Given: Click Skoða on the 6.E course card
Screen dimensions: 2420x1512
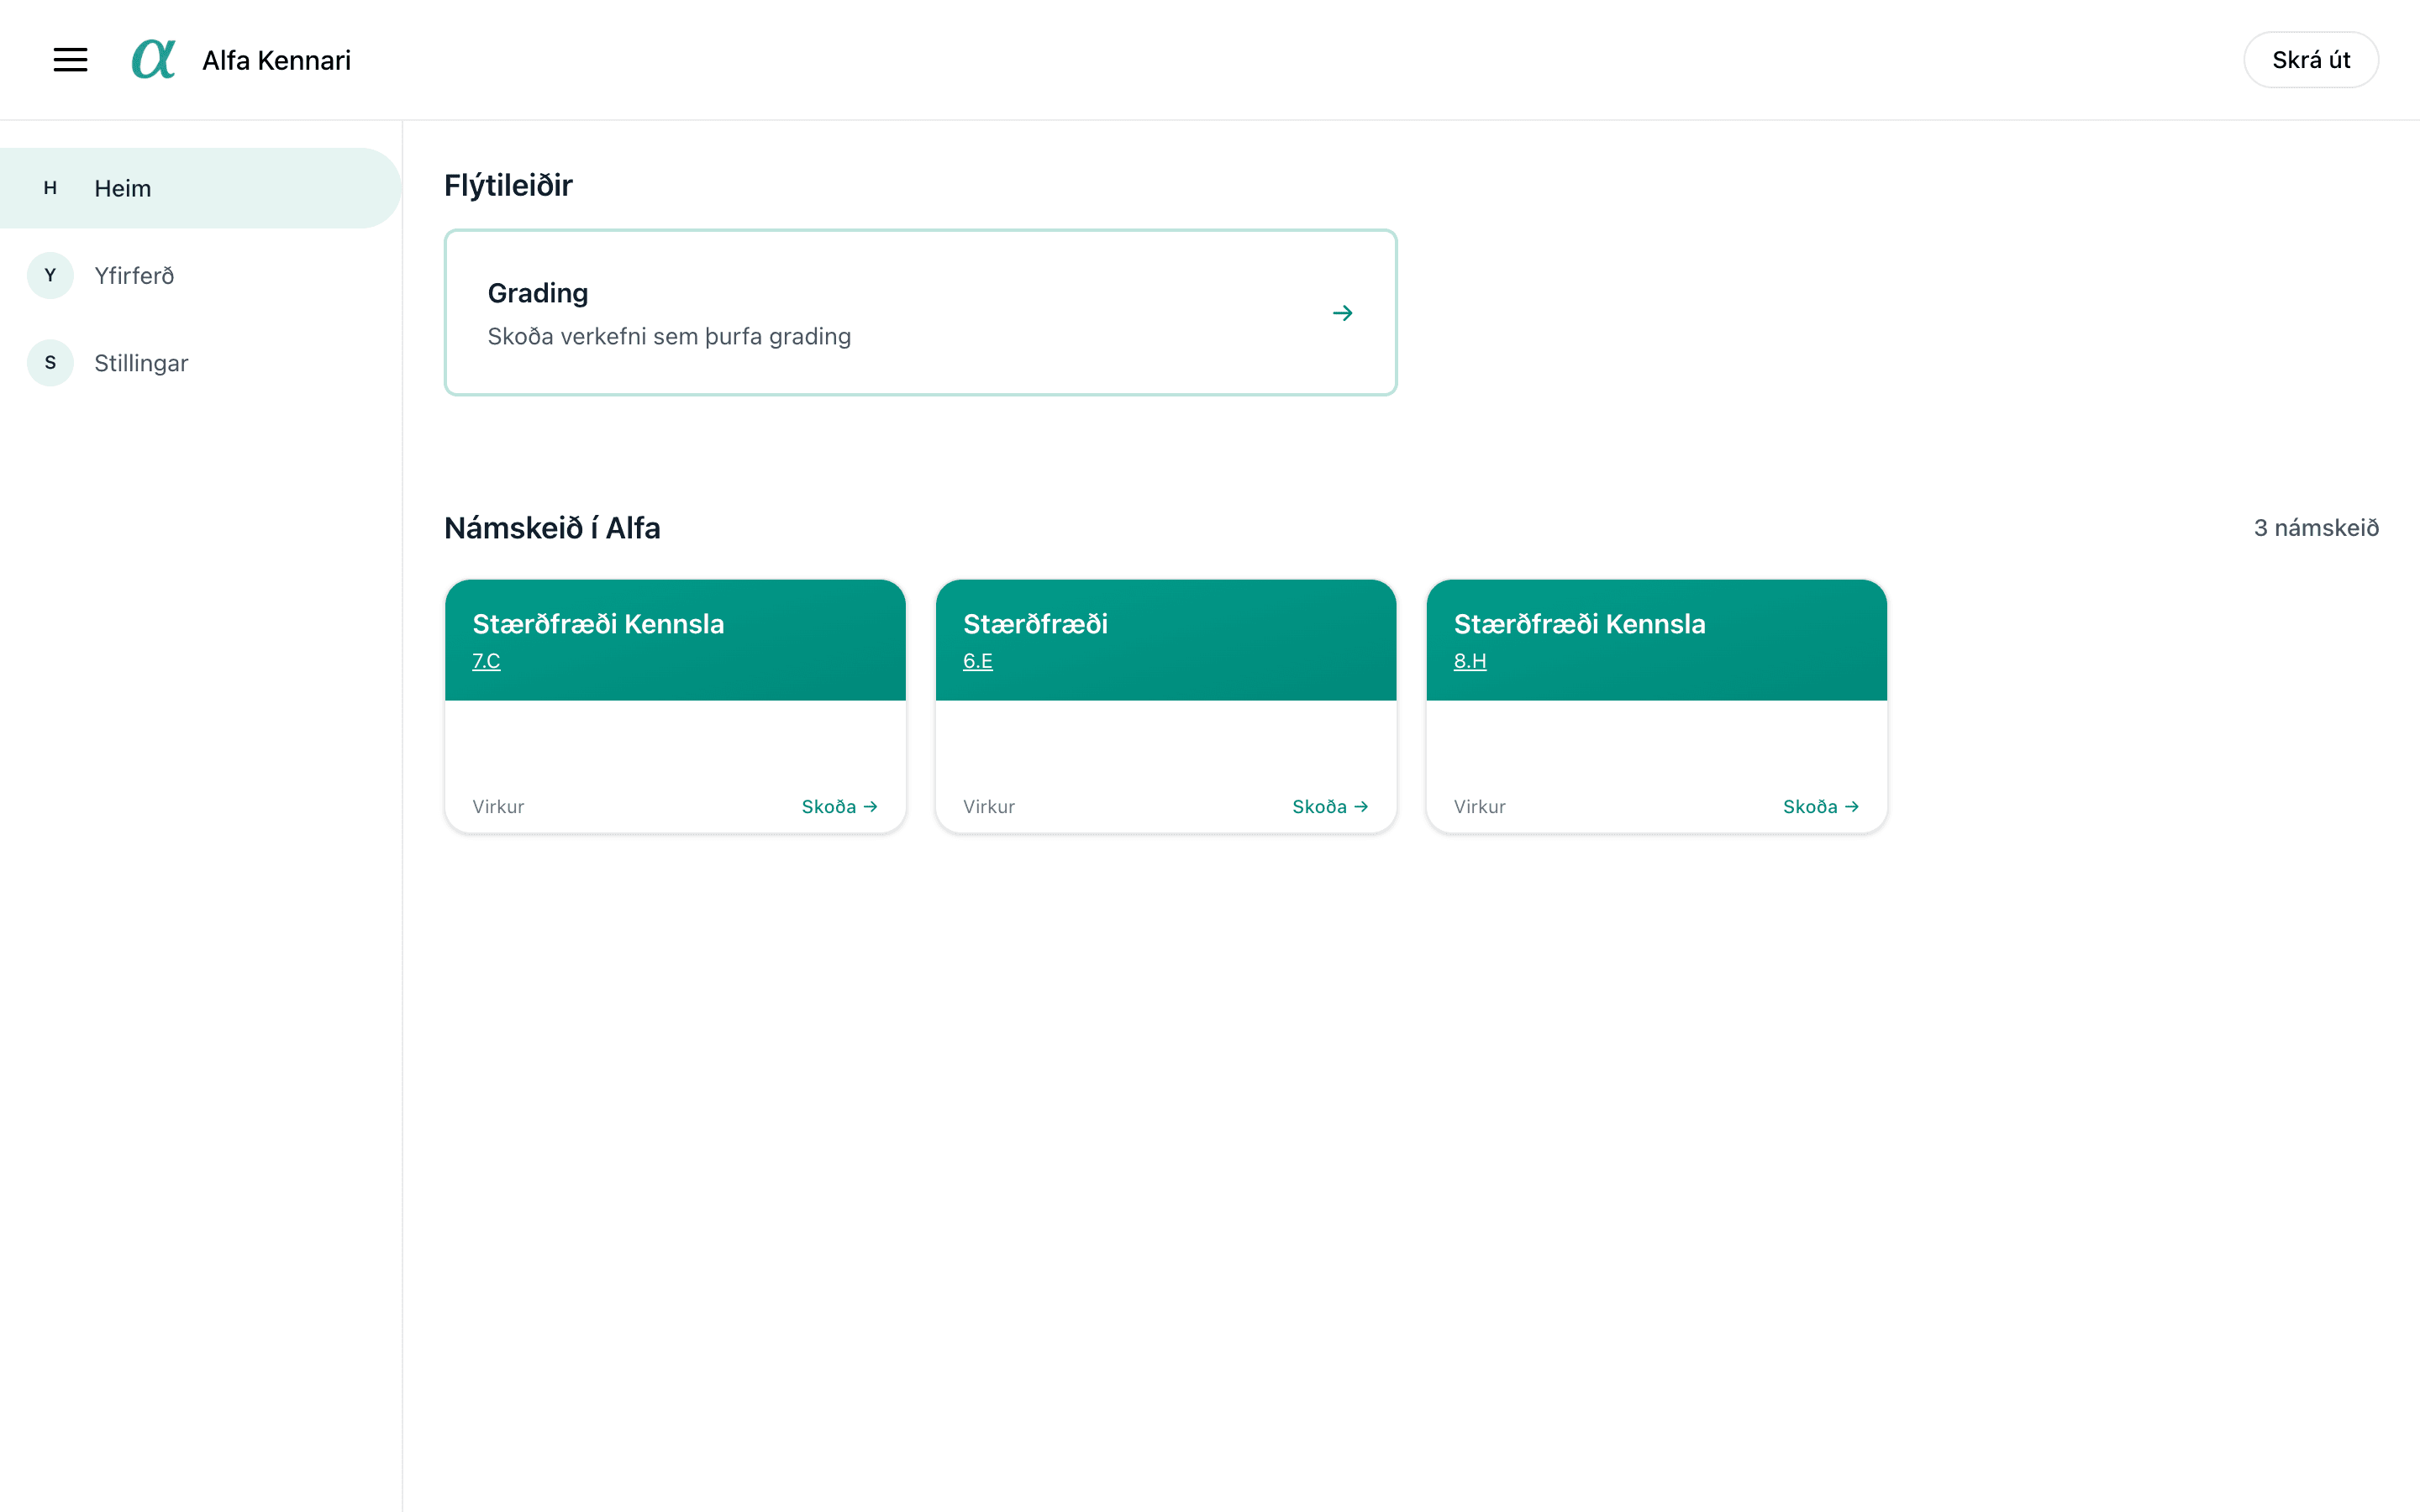Looking at the screenshot, I should (1329, 807).
